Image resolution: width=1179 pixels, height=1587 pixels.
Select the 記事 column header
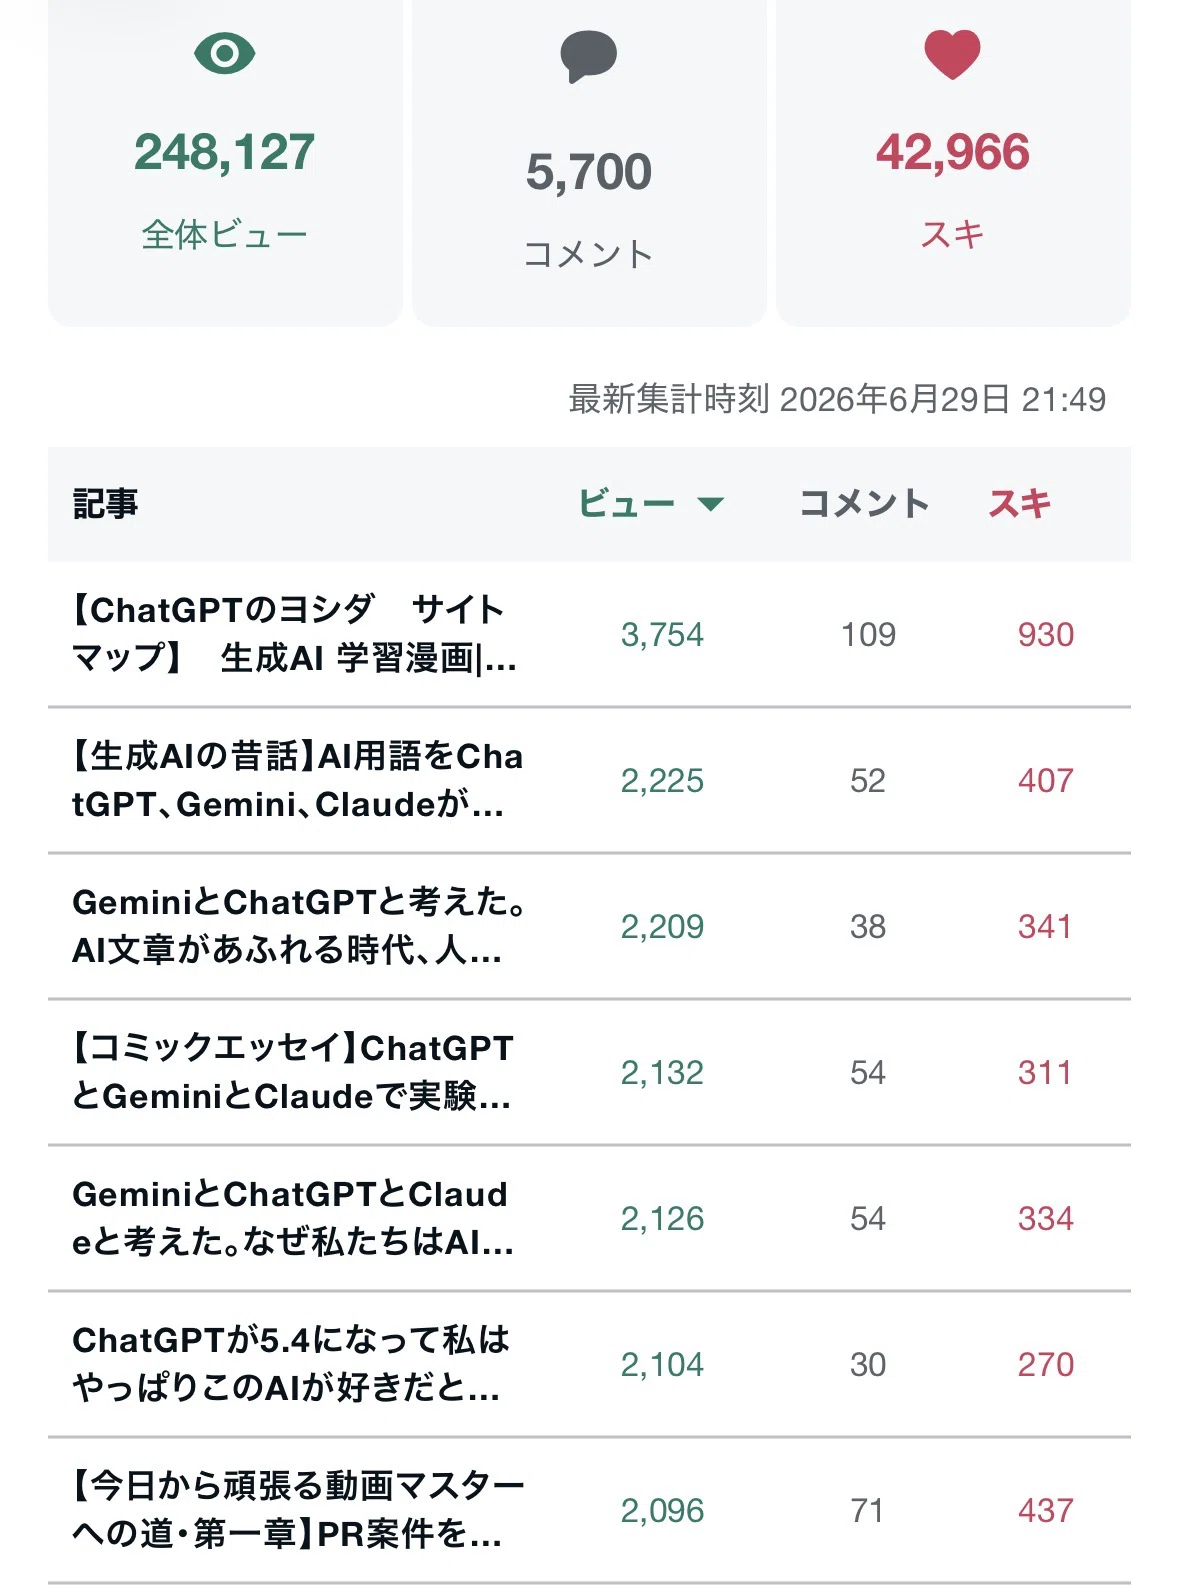(105, 504)
